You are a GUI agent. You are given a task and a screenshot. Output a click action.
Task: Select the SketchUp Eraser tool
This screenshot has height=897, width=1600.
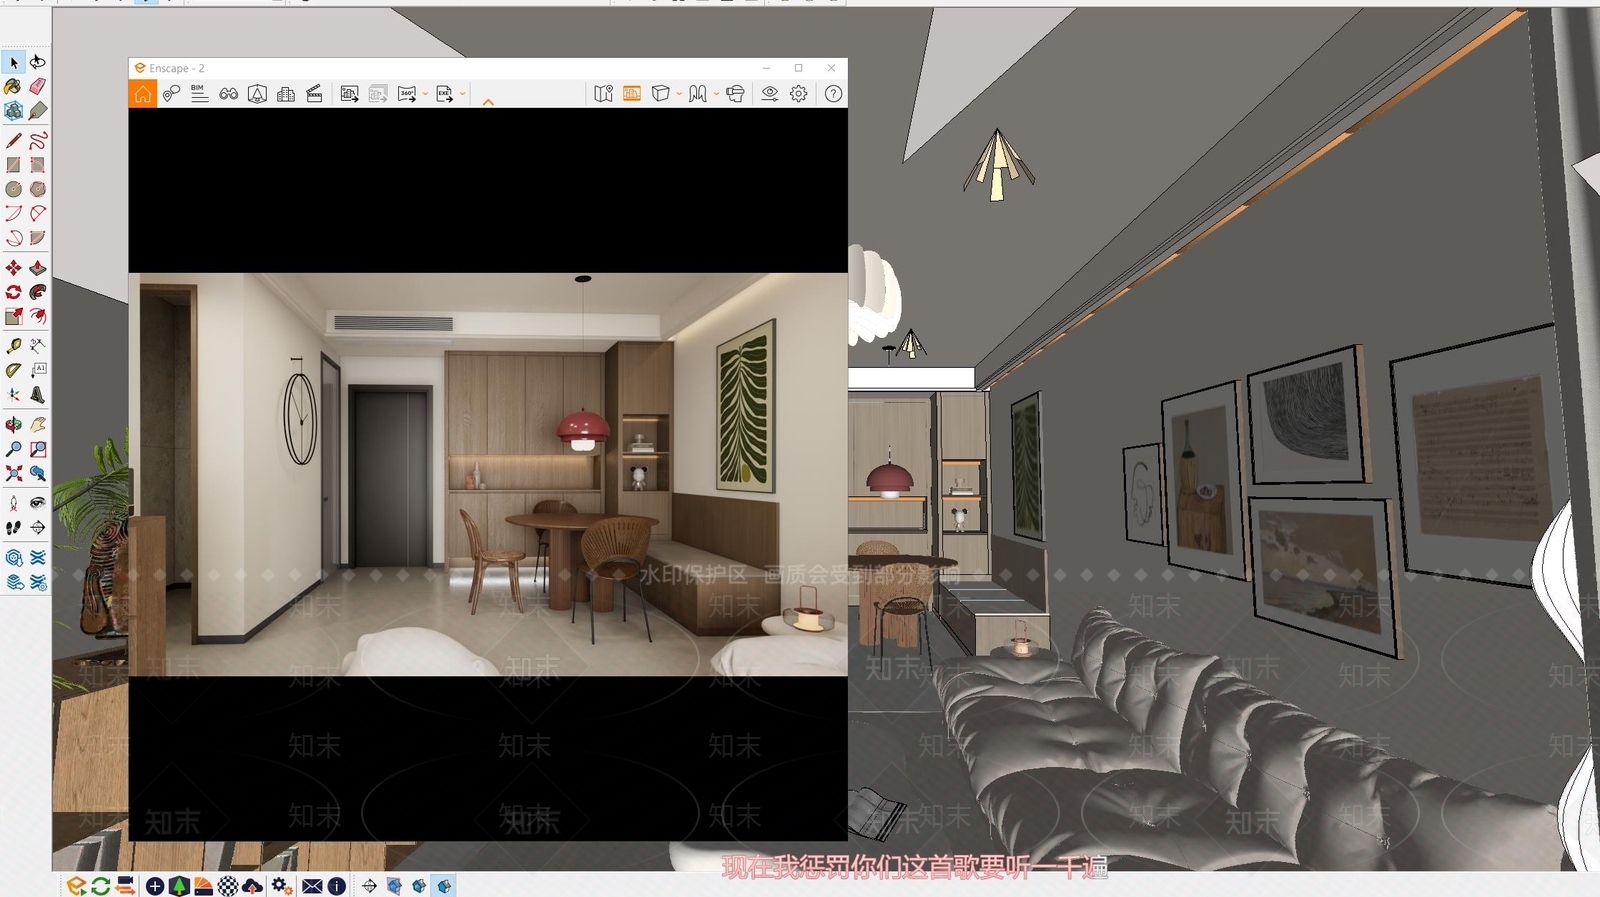click(38, 86)
